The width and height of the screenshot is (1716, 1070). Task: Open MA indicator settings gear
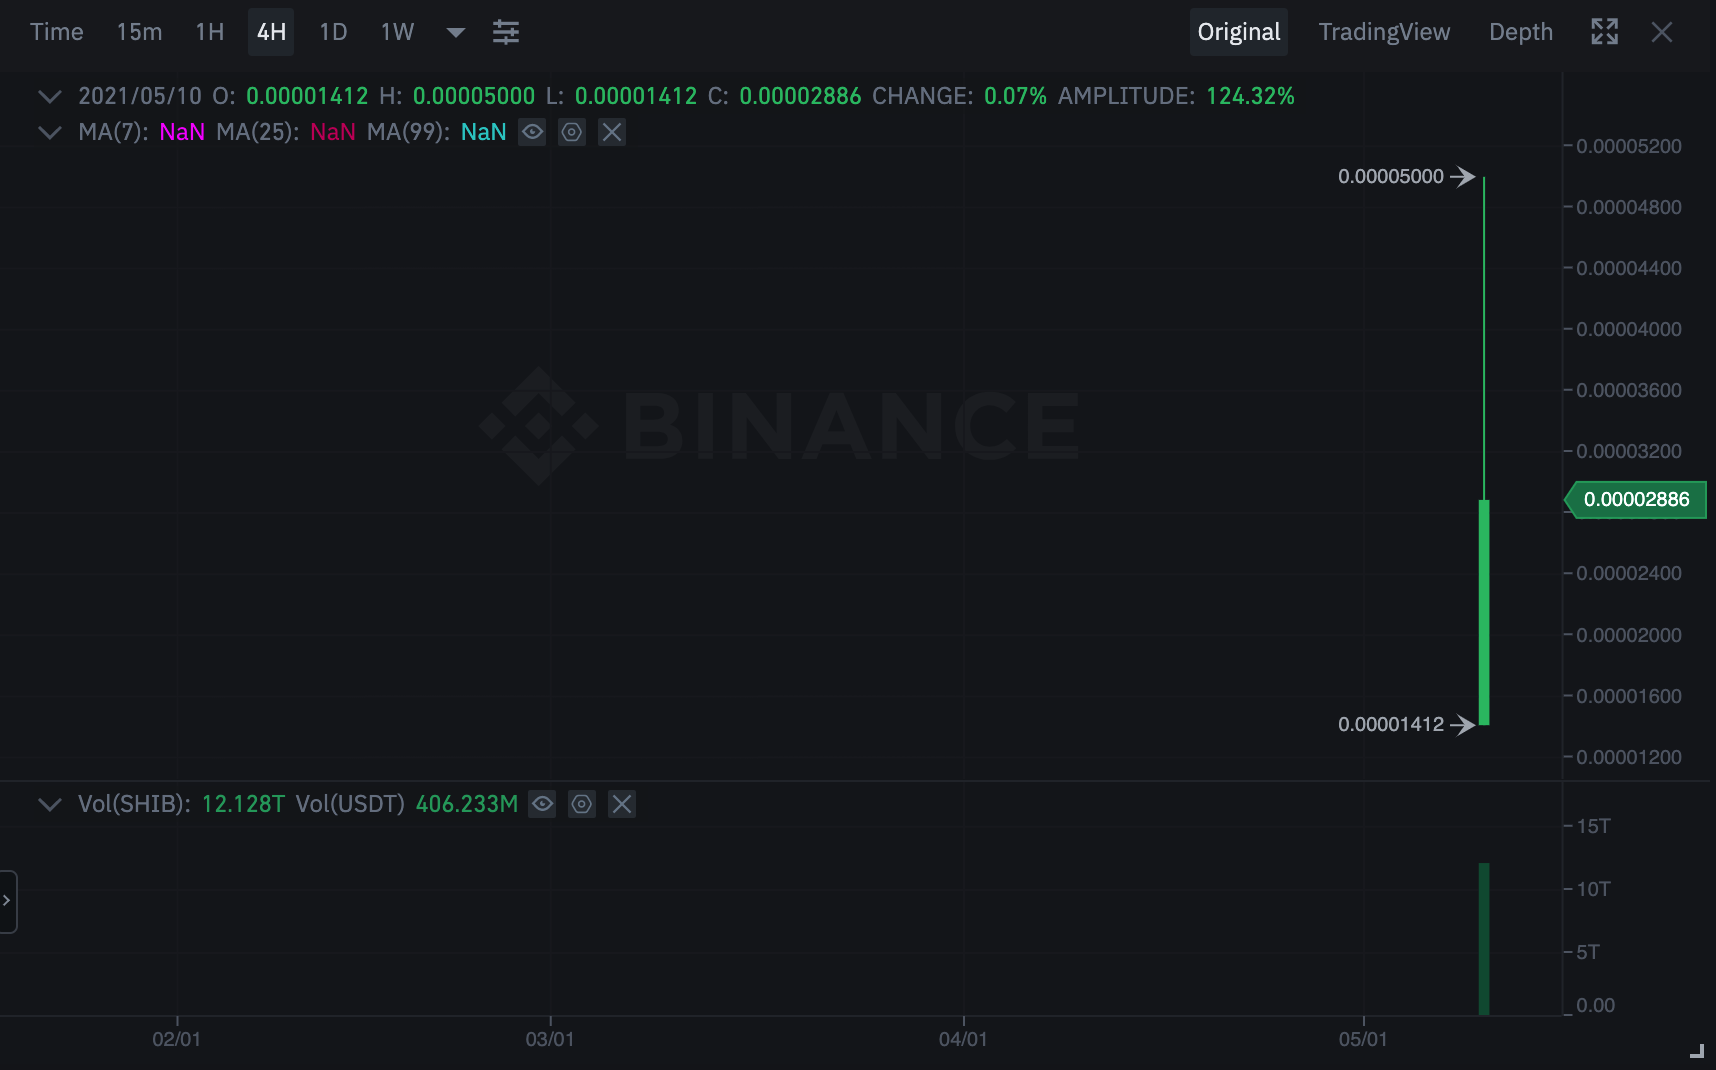(572, 132)
